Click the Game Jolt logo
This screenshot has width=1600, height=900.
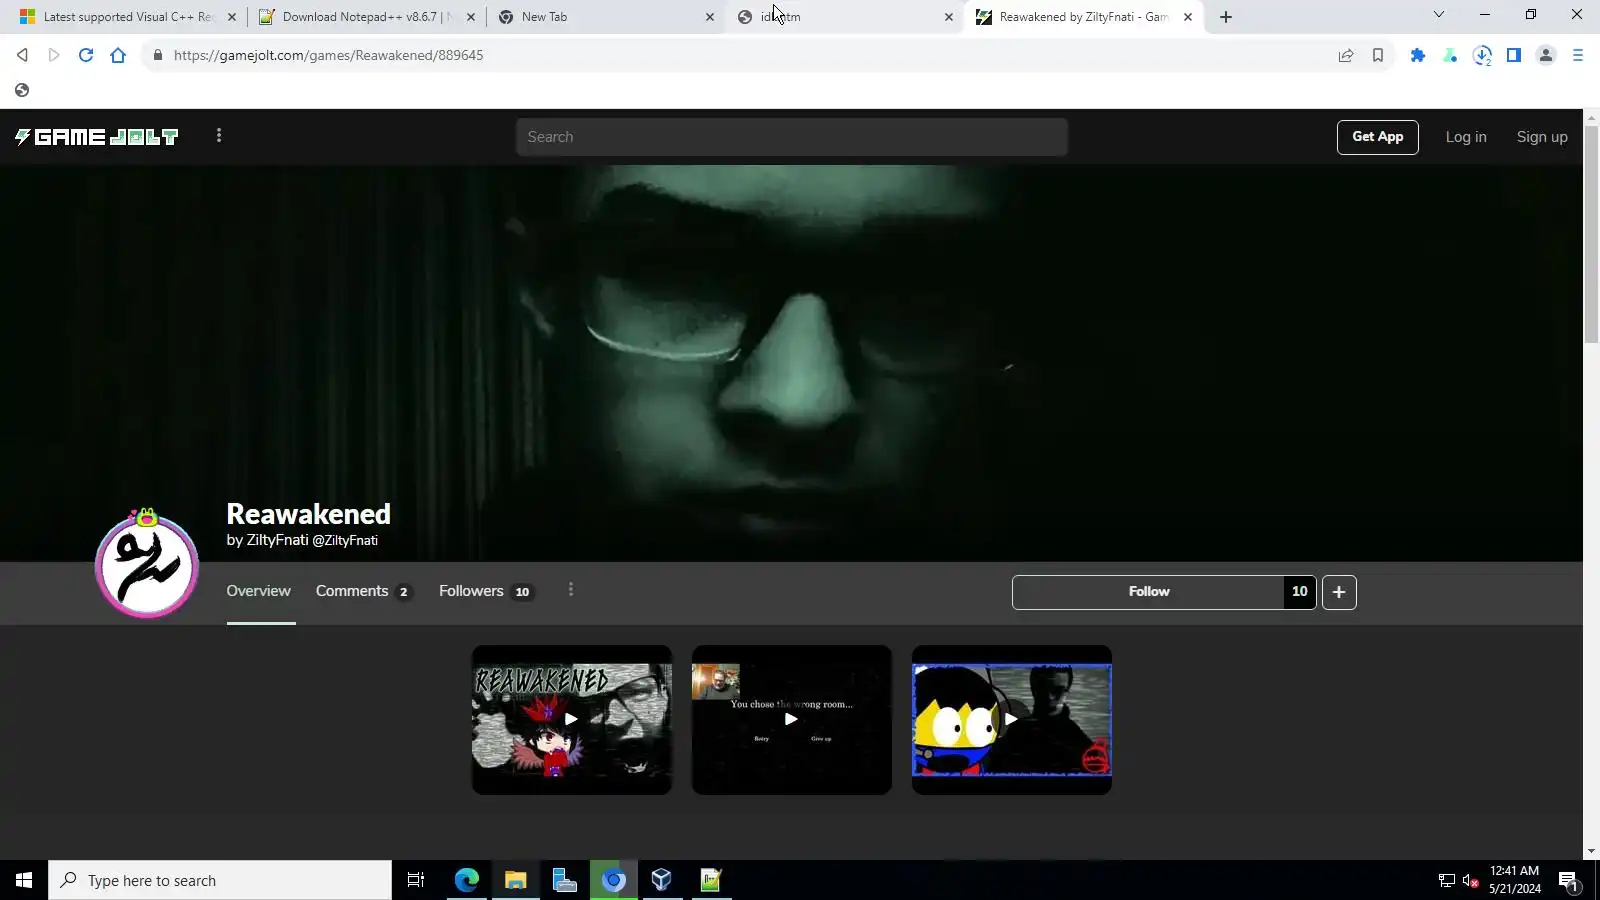(x=96, y=137)
